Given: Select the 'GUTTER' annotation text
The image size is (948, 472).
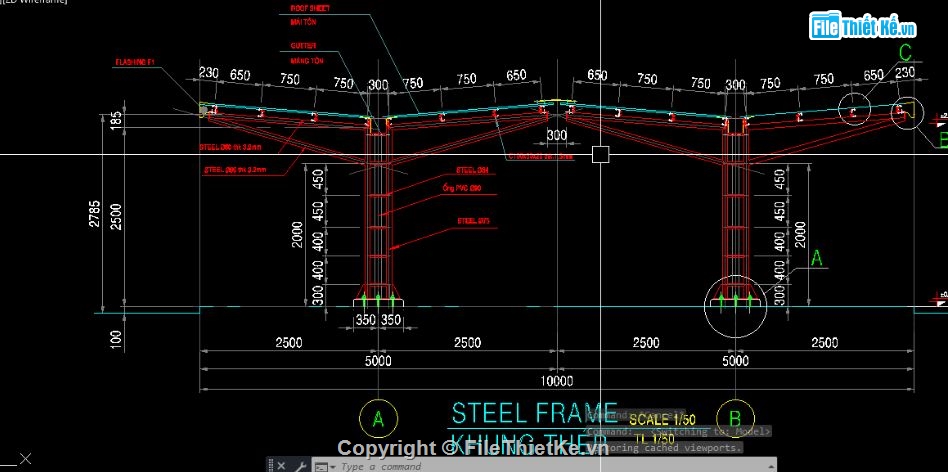Looking at the screenshot, I should [x=302, y=45].
